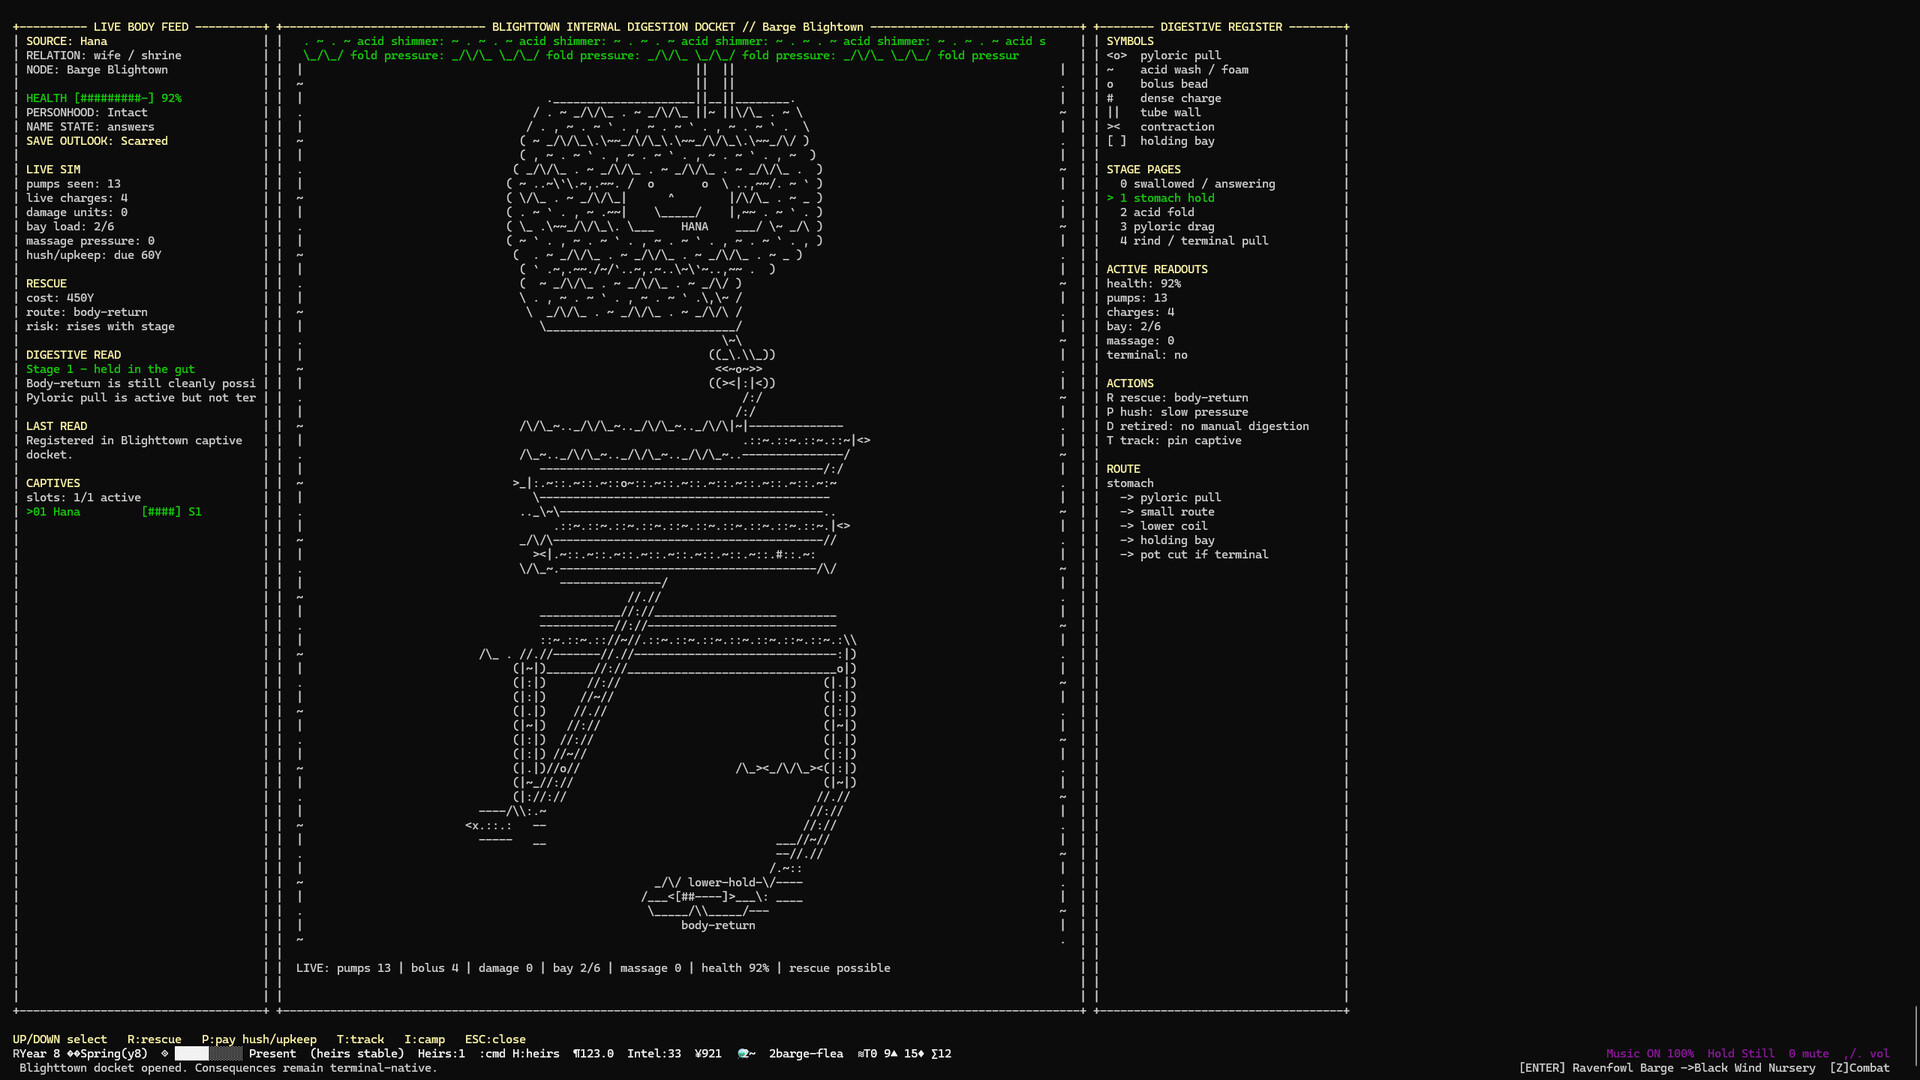Image resolution: width=1920 pixels, height=1080 pixels.
Task: Click '-> pot cut if terminal' route entry
Action: pos(1193,554)
